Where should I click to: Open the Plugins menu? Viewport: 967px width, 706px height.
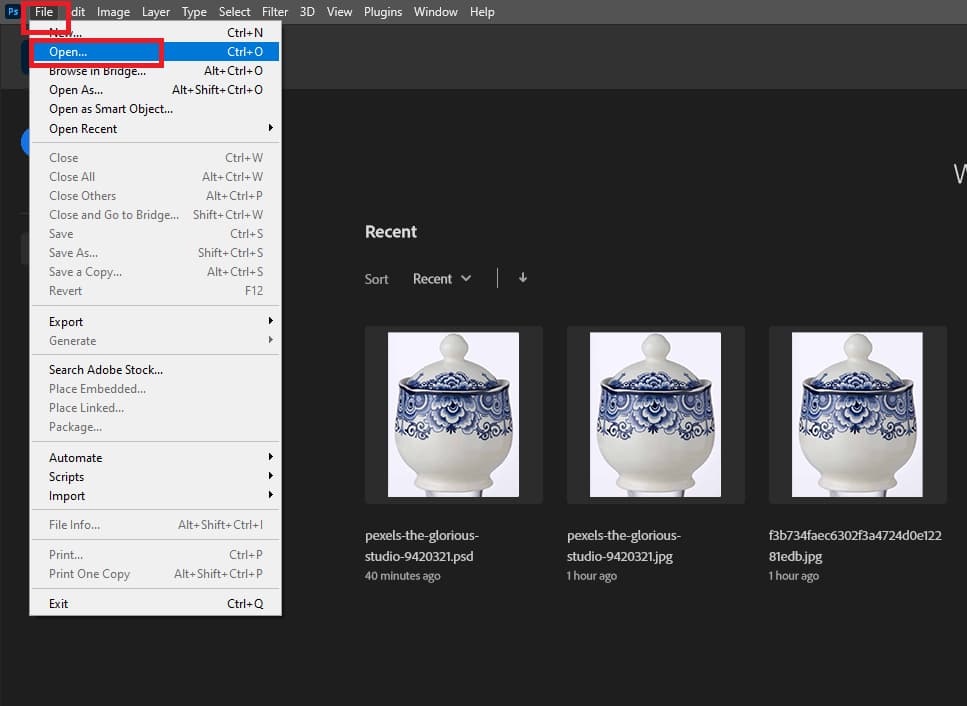pyautogui.click(x=382, y=12)
